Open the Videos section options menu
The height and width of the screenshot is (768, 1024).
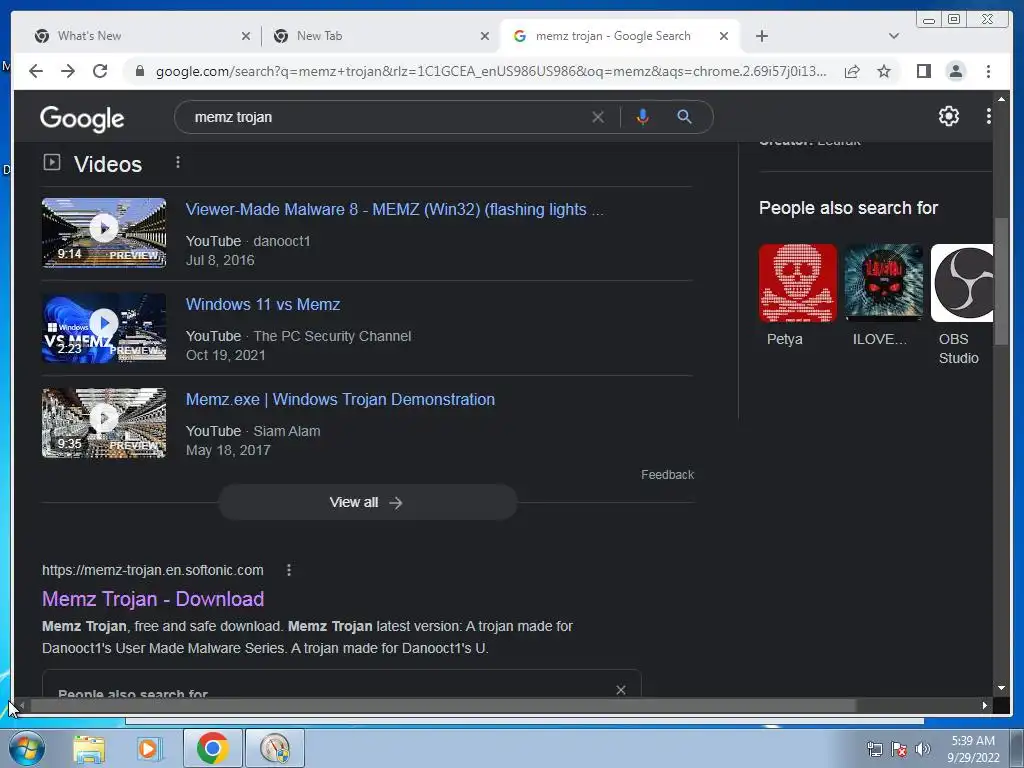coord(178,162)
